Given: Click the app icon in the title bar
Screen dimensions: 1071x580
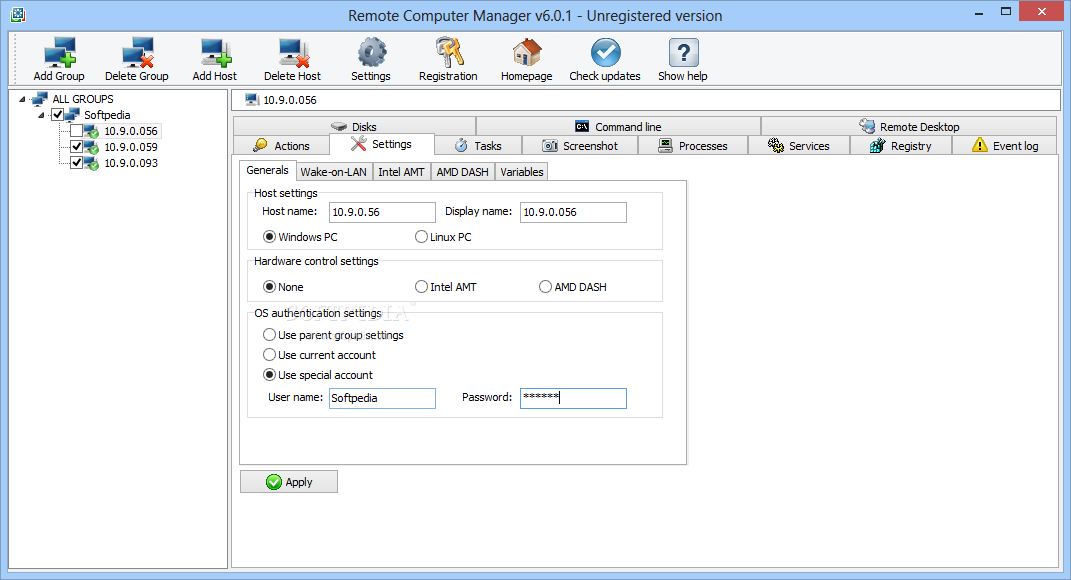Looking at the screenshot, I should (x=18, y=14).
